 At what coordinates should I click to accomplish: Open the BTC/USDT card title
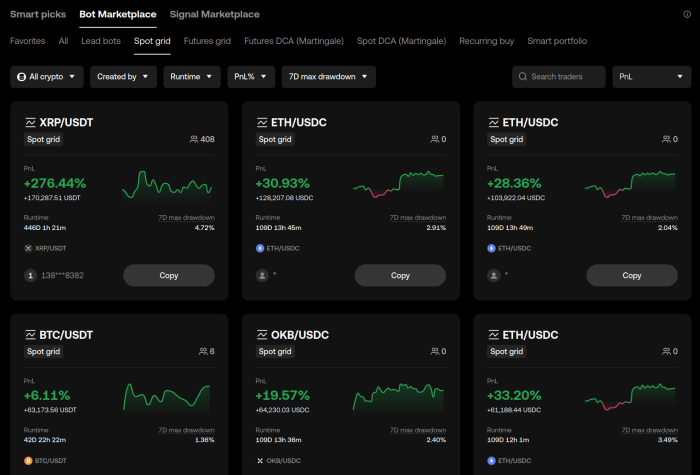tap(66, 335)
